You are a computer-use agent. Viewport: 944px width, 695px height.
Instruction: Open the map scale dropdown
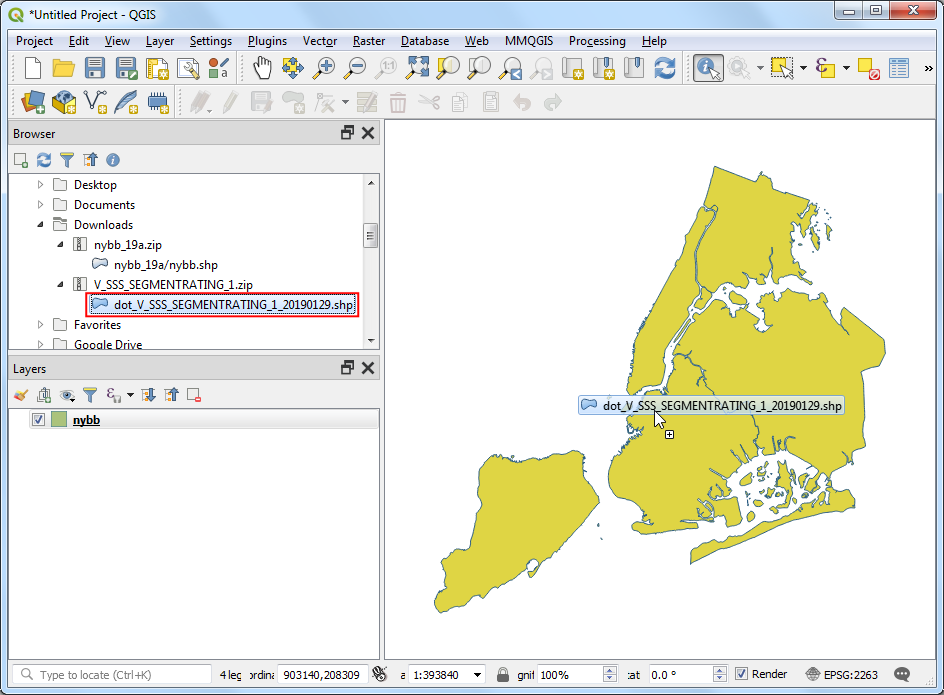point(476,674)
